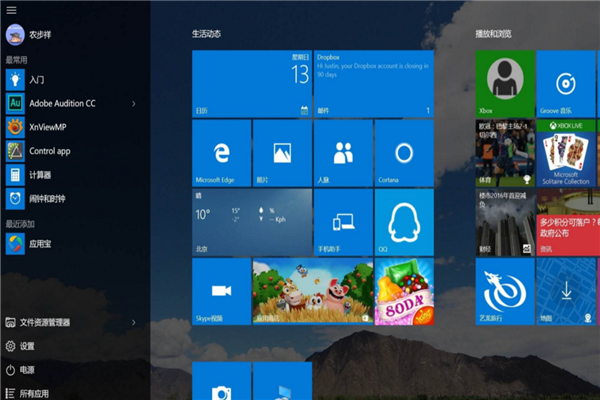Open the Photos 照片 tile
Image resolution: width=600 pixels, height=400 pixels.
coord(282,153)
